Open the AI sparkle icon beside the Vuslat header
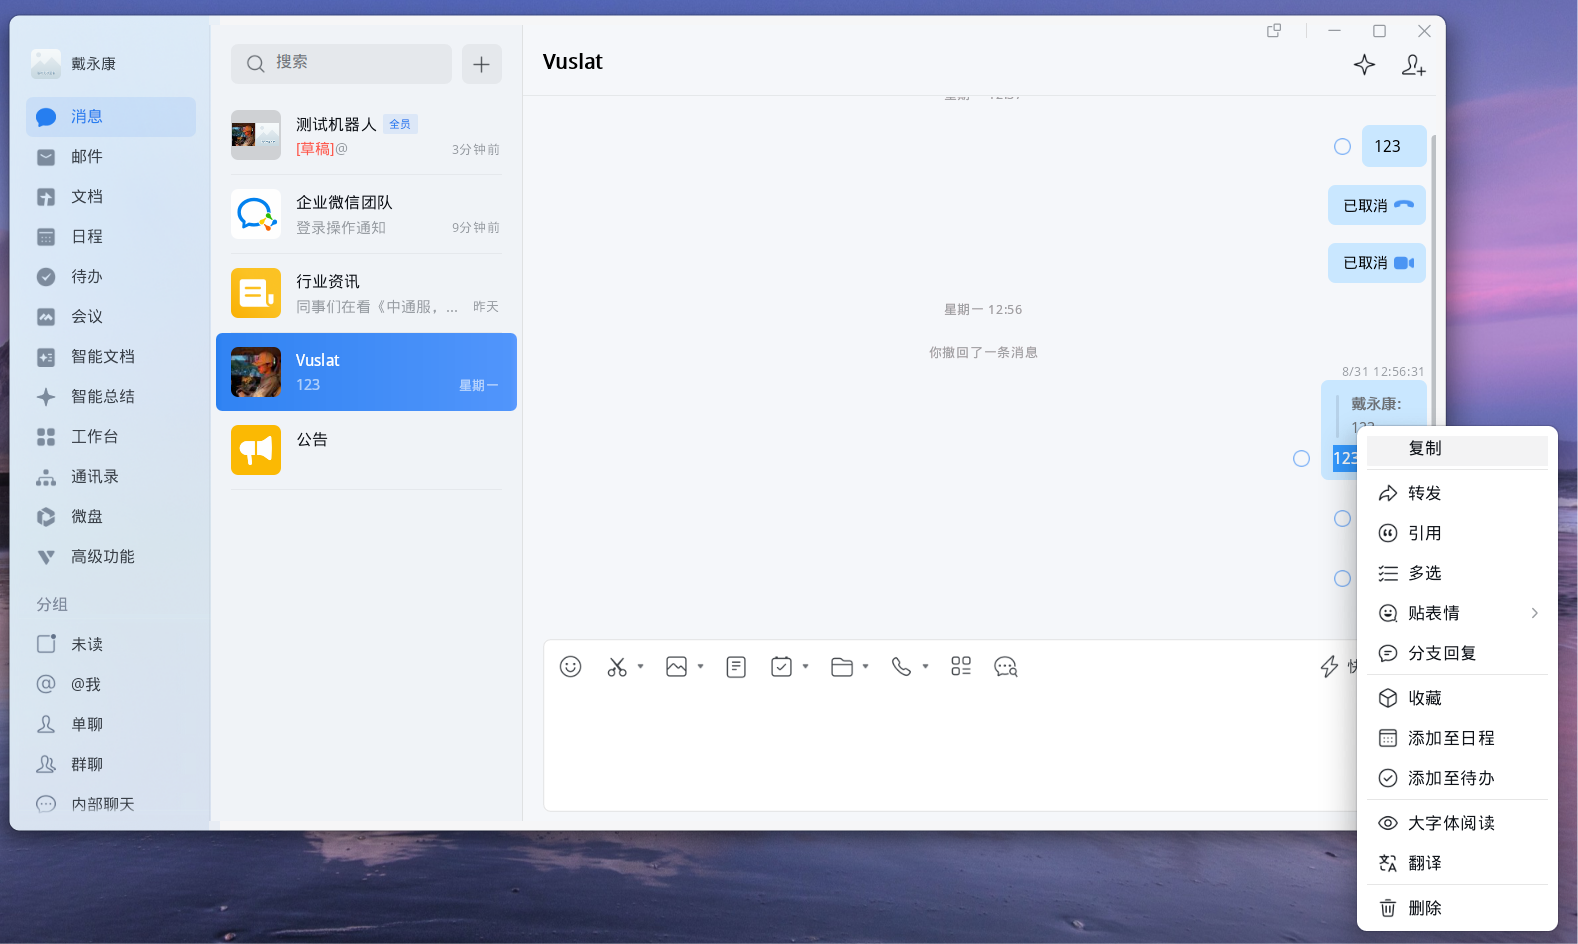This screenshot has width=1578, height=944. click(1364, 65)
